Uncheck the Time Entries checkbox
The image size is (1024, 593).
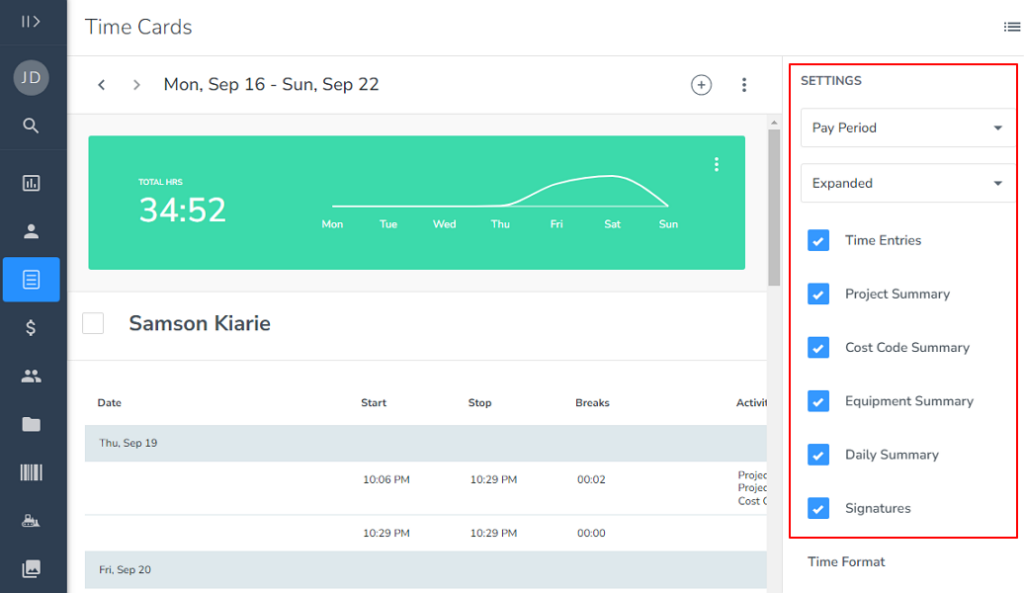point(818,240)
